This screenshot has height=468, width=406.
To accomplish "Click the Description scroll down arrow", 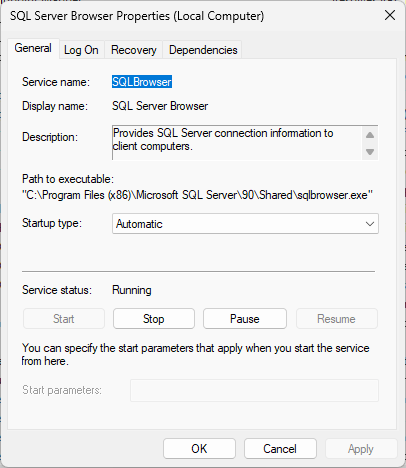I will click(370, 152).
